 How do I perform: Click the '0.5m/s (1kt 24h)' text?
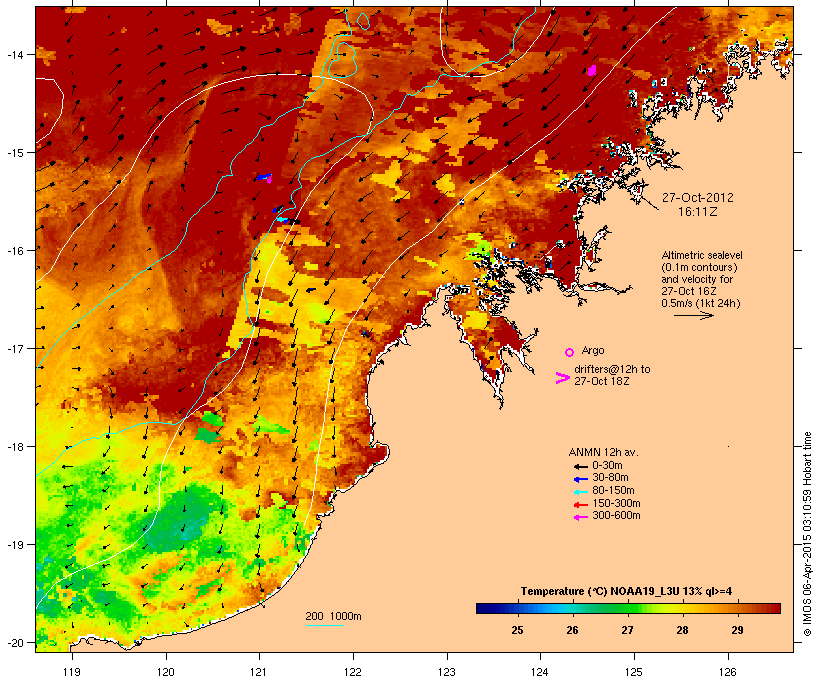[701, 303]
